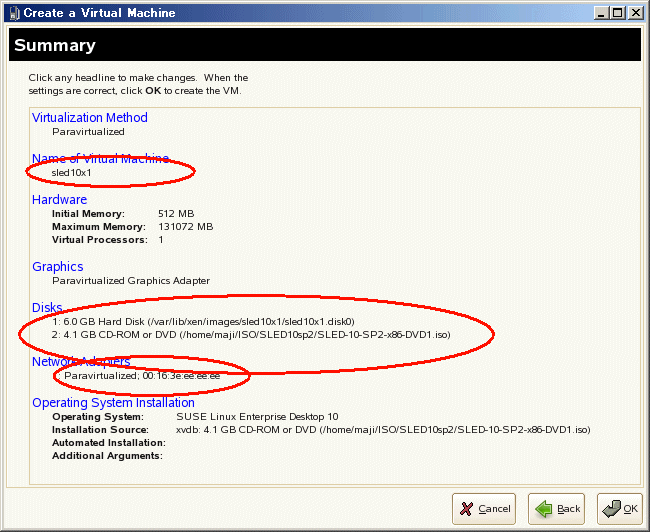Viewport: 650px width, 532px height.
Task: Select the 6.0 GB Hard Disk entry
Action: tap(204, 321)
